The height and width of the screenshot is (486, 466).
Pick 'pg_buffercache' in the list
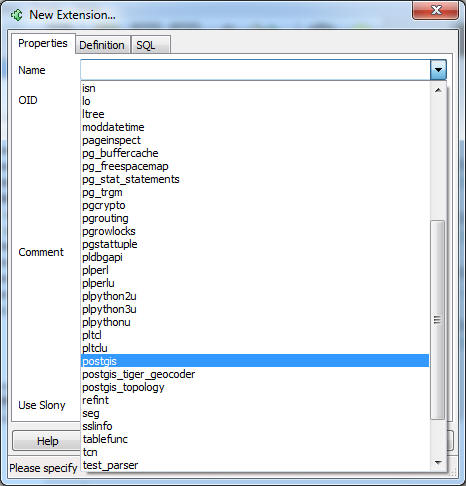click(255, 153)
